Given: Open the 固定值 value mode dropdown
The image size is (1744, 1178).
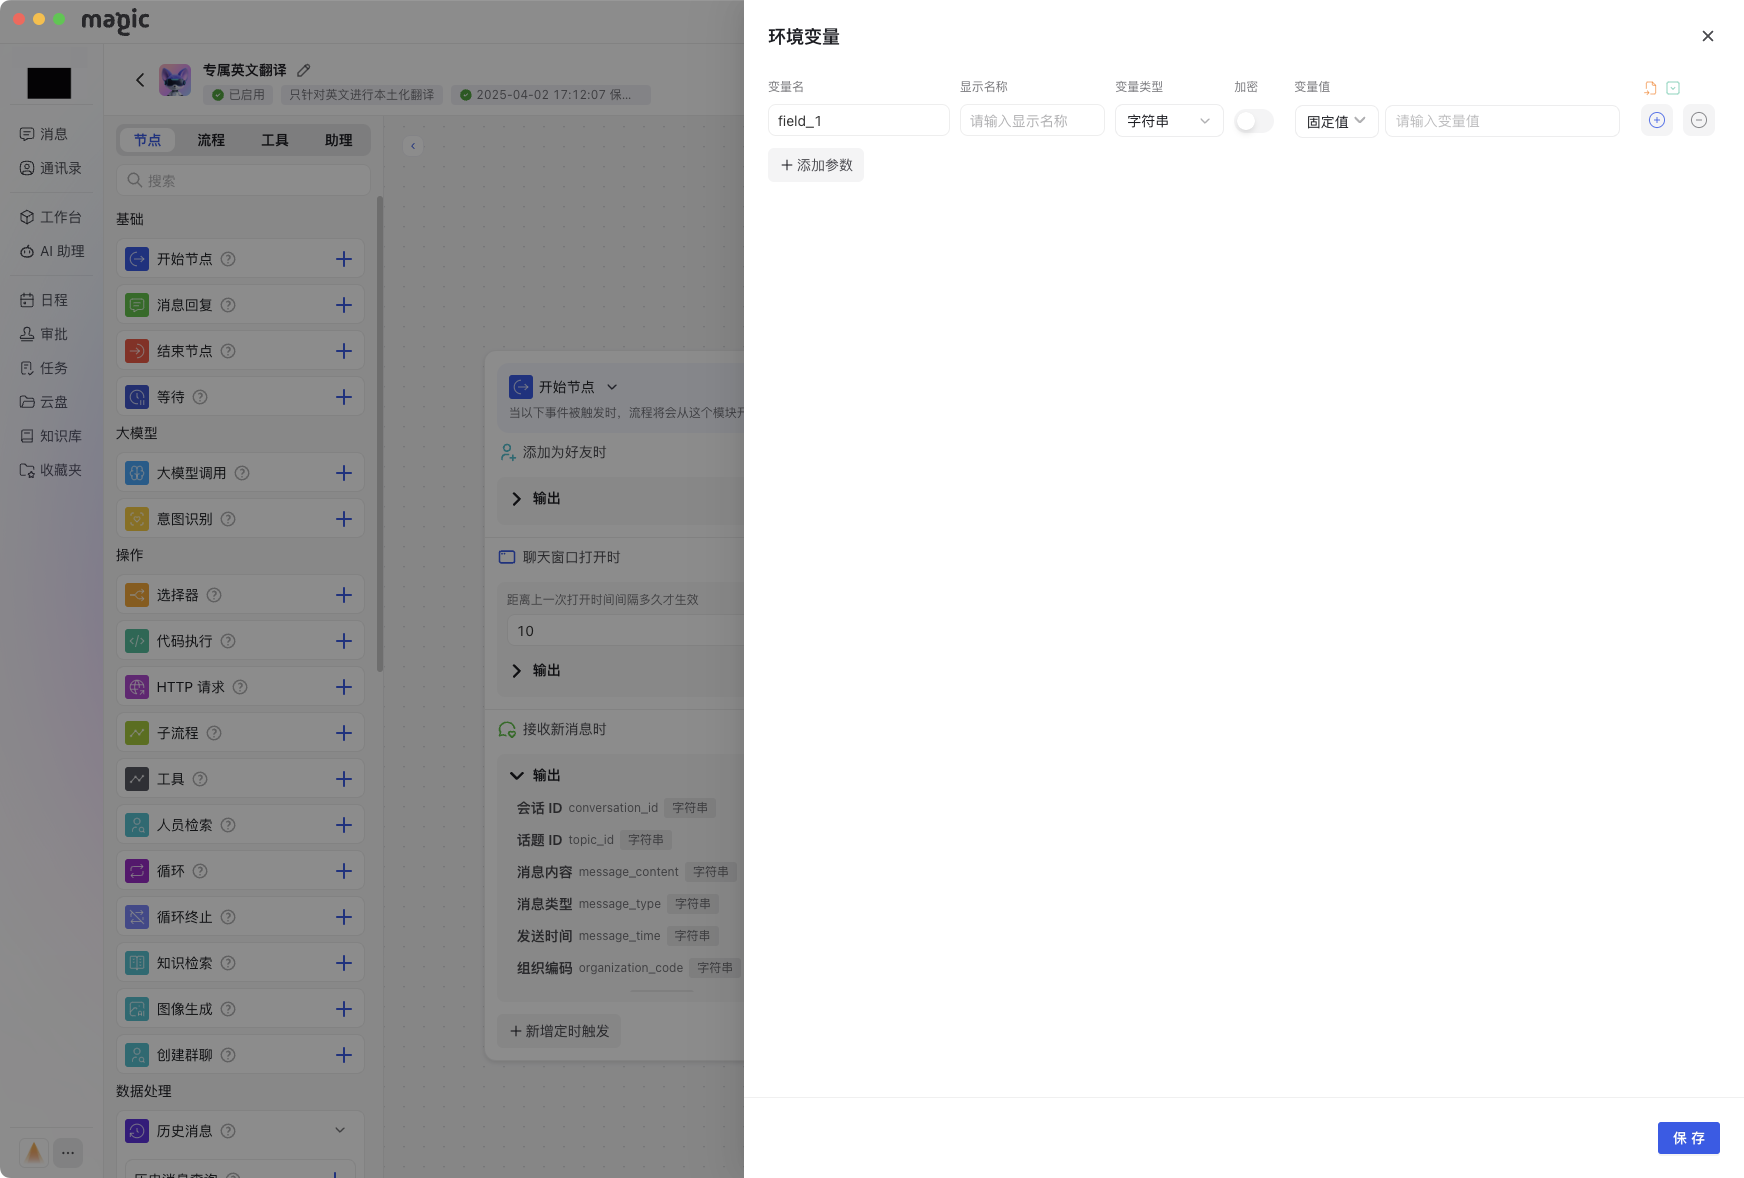Looking at the screenshot, I should click(x=1336, y=121).
